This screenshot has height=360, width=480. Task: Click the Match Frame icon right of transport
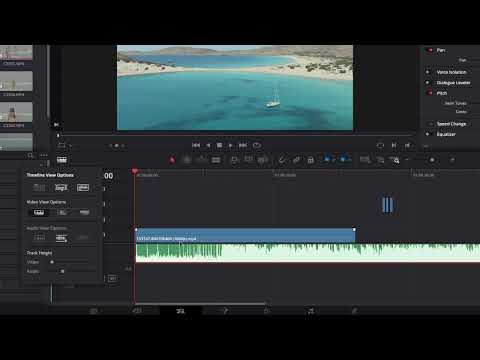click(x=380, y=145)
